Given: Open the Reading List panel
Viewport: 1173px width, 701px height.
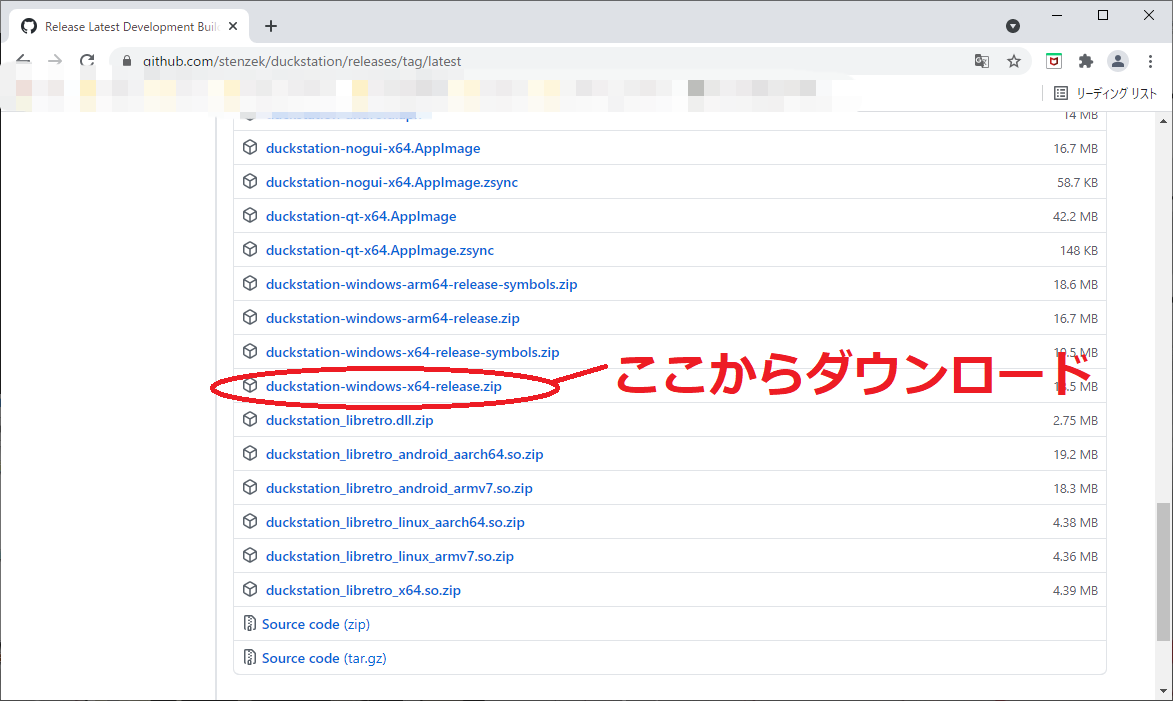Looking at the screenshot, I should 1105,93.
